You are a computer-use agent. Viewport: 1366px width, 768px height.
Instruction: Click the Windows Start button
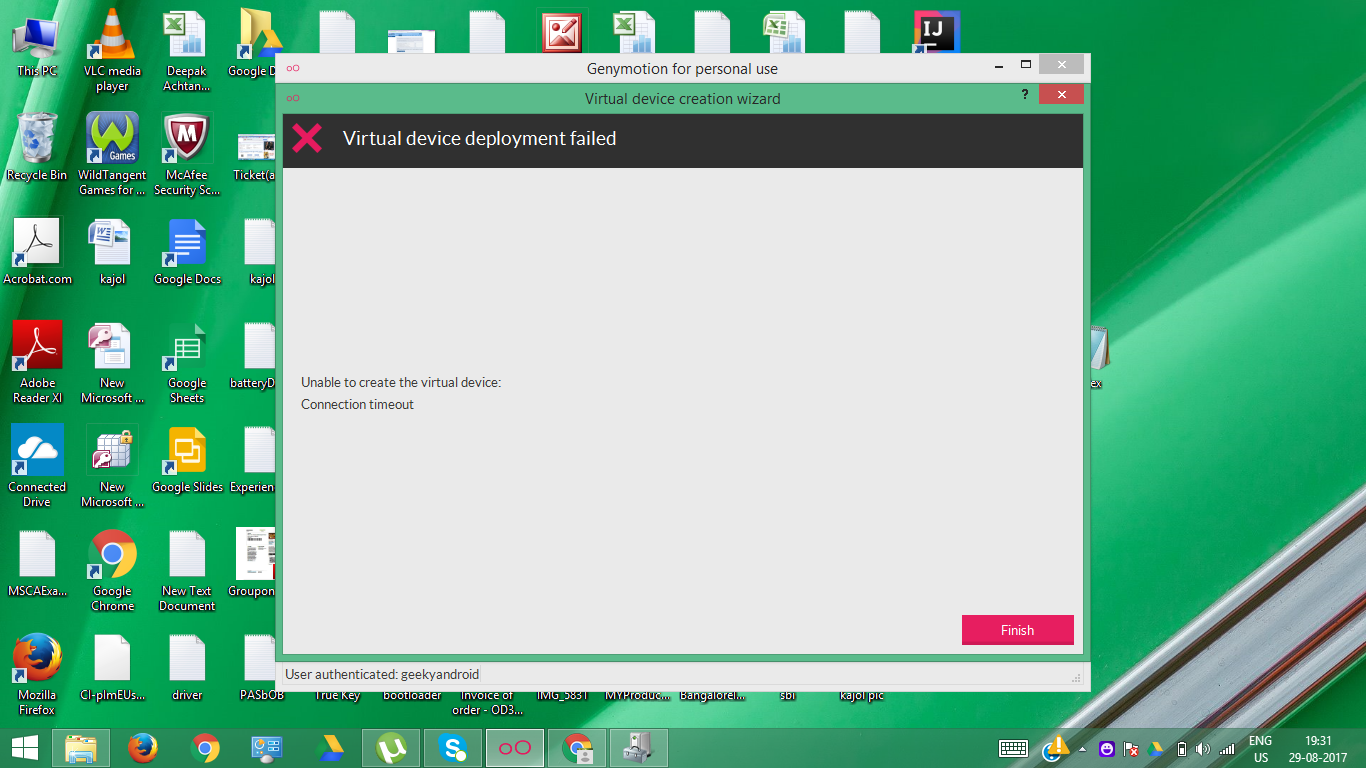[25, 748]
